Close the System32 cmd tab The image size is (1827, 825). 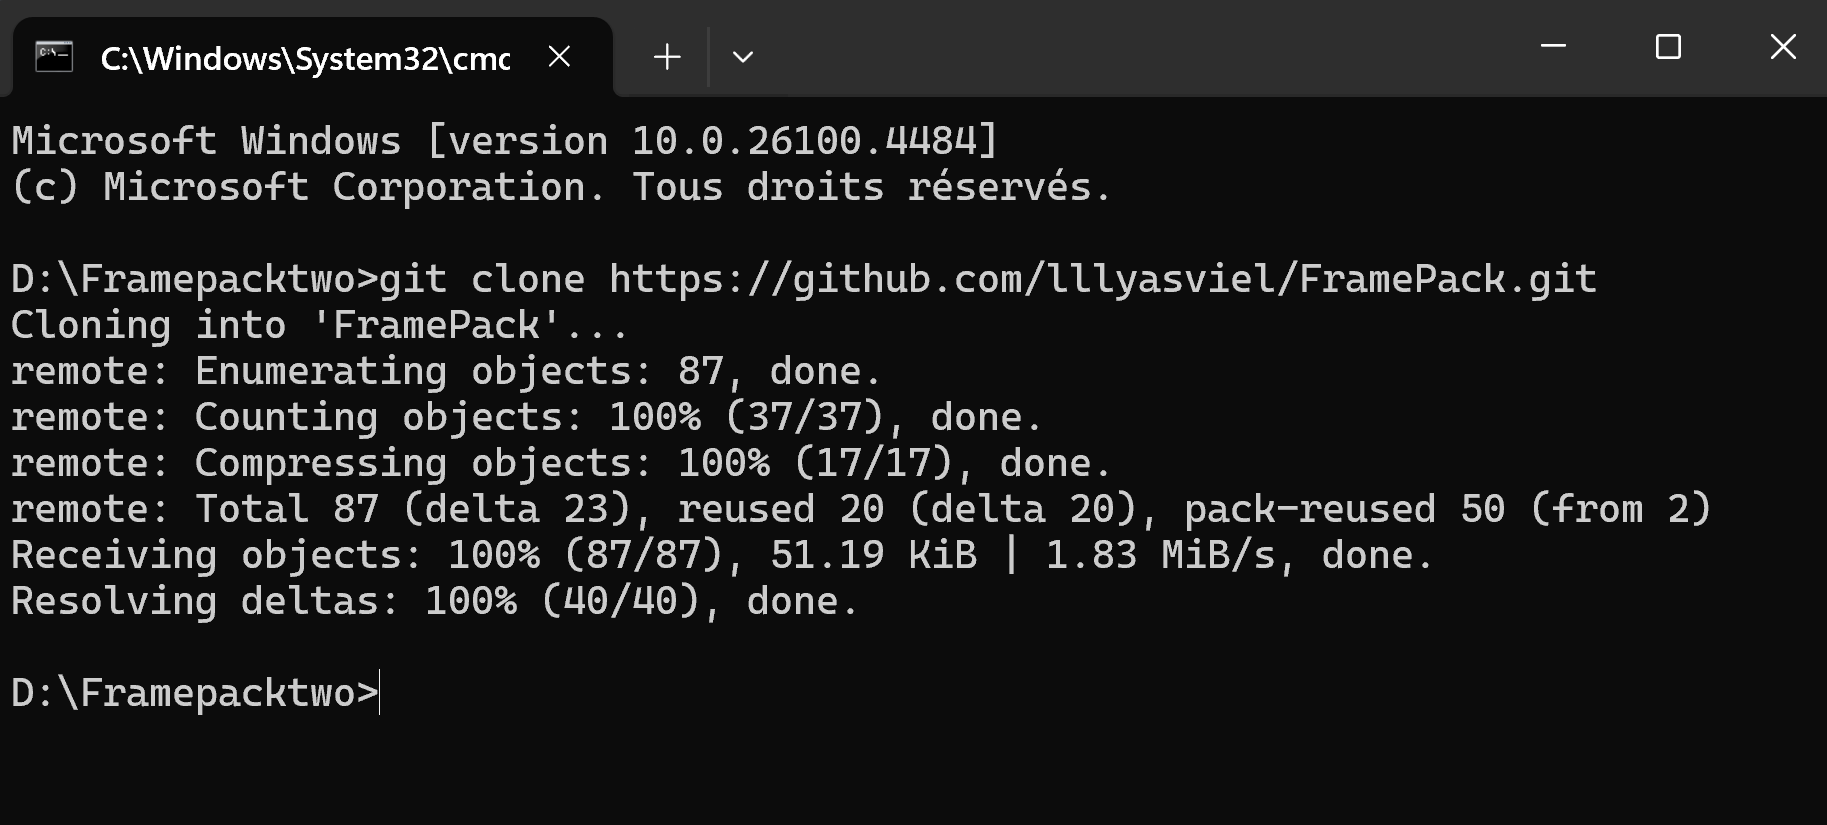point(560,57)
